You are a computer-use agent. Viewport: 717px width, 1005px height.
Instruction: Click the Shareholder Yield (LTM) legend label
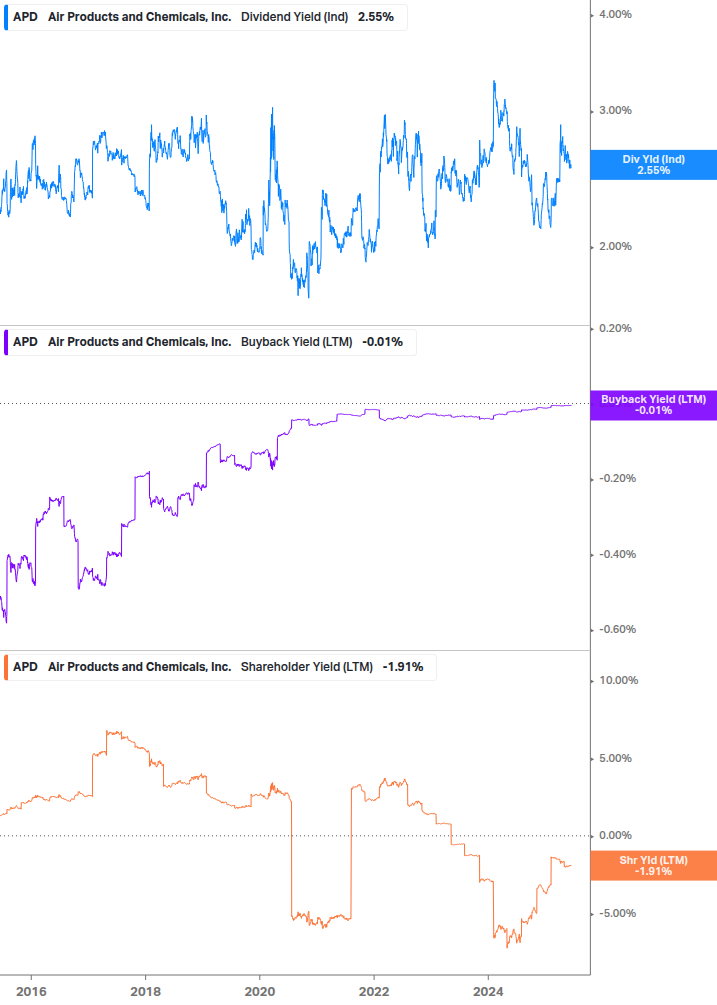tap(306, 667)
